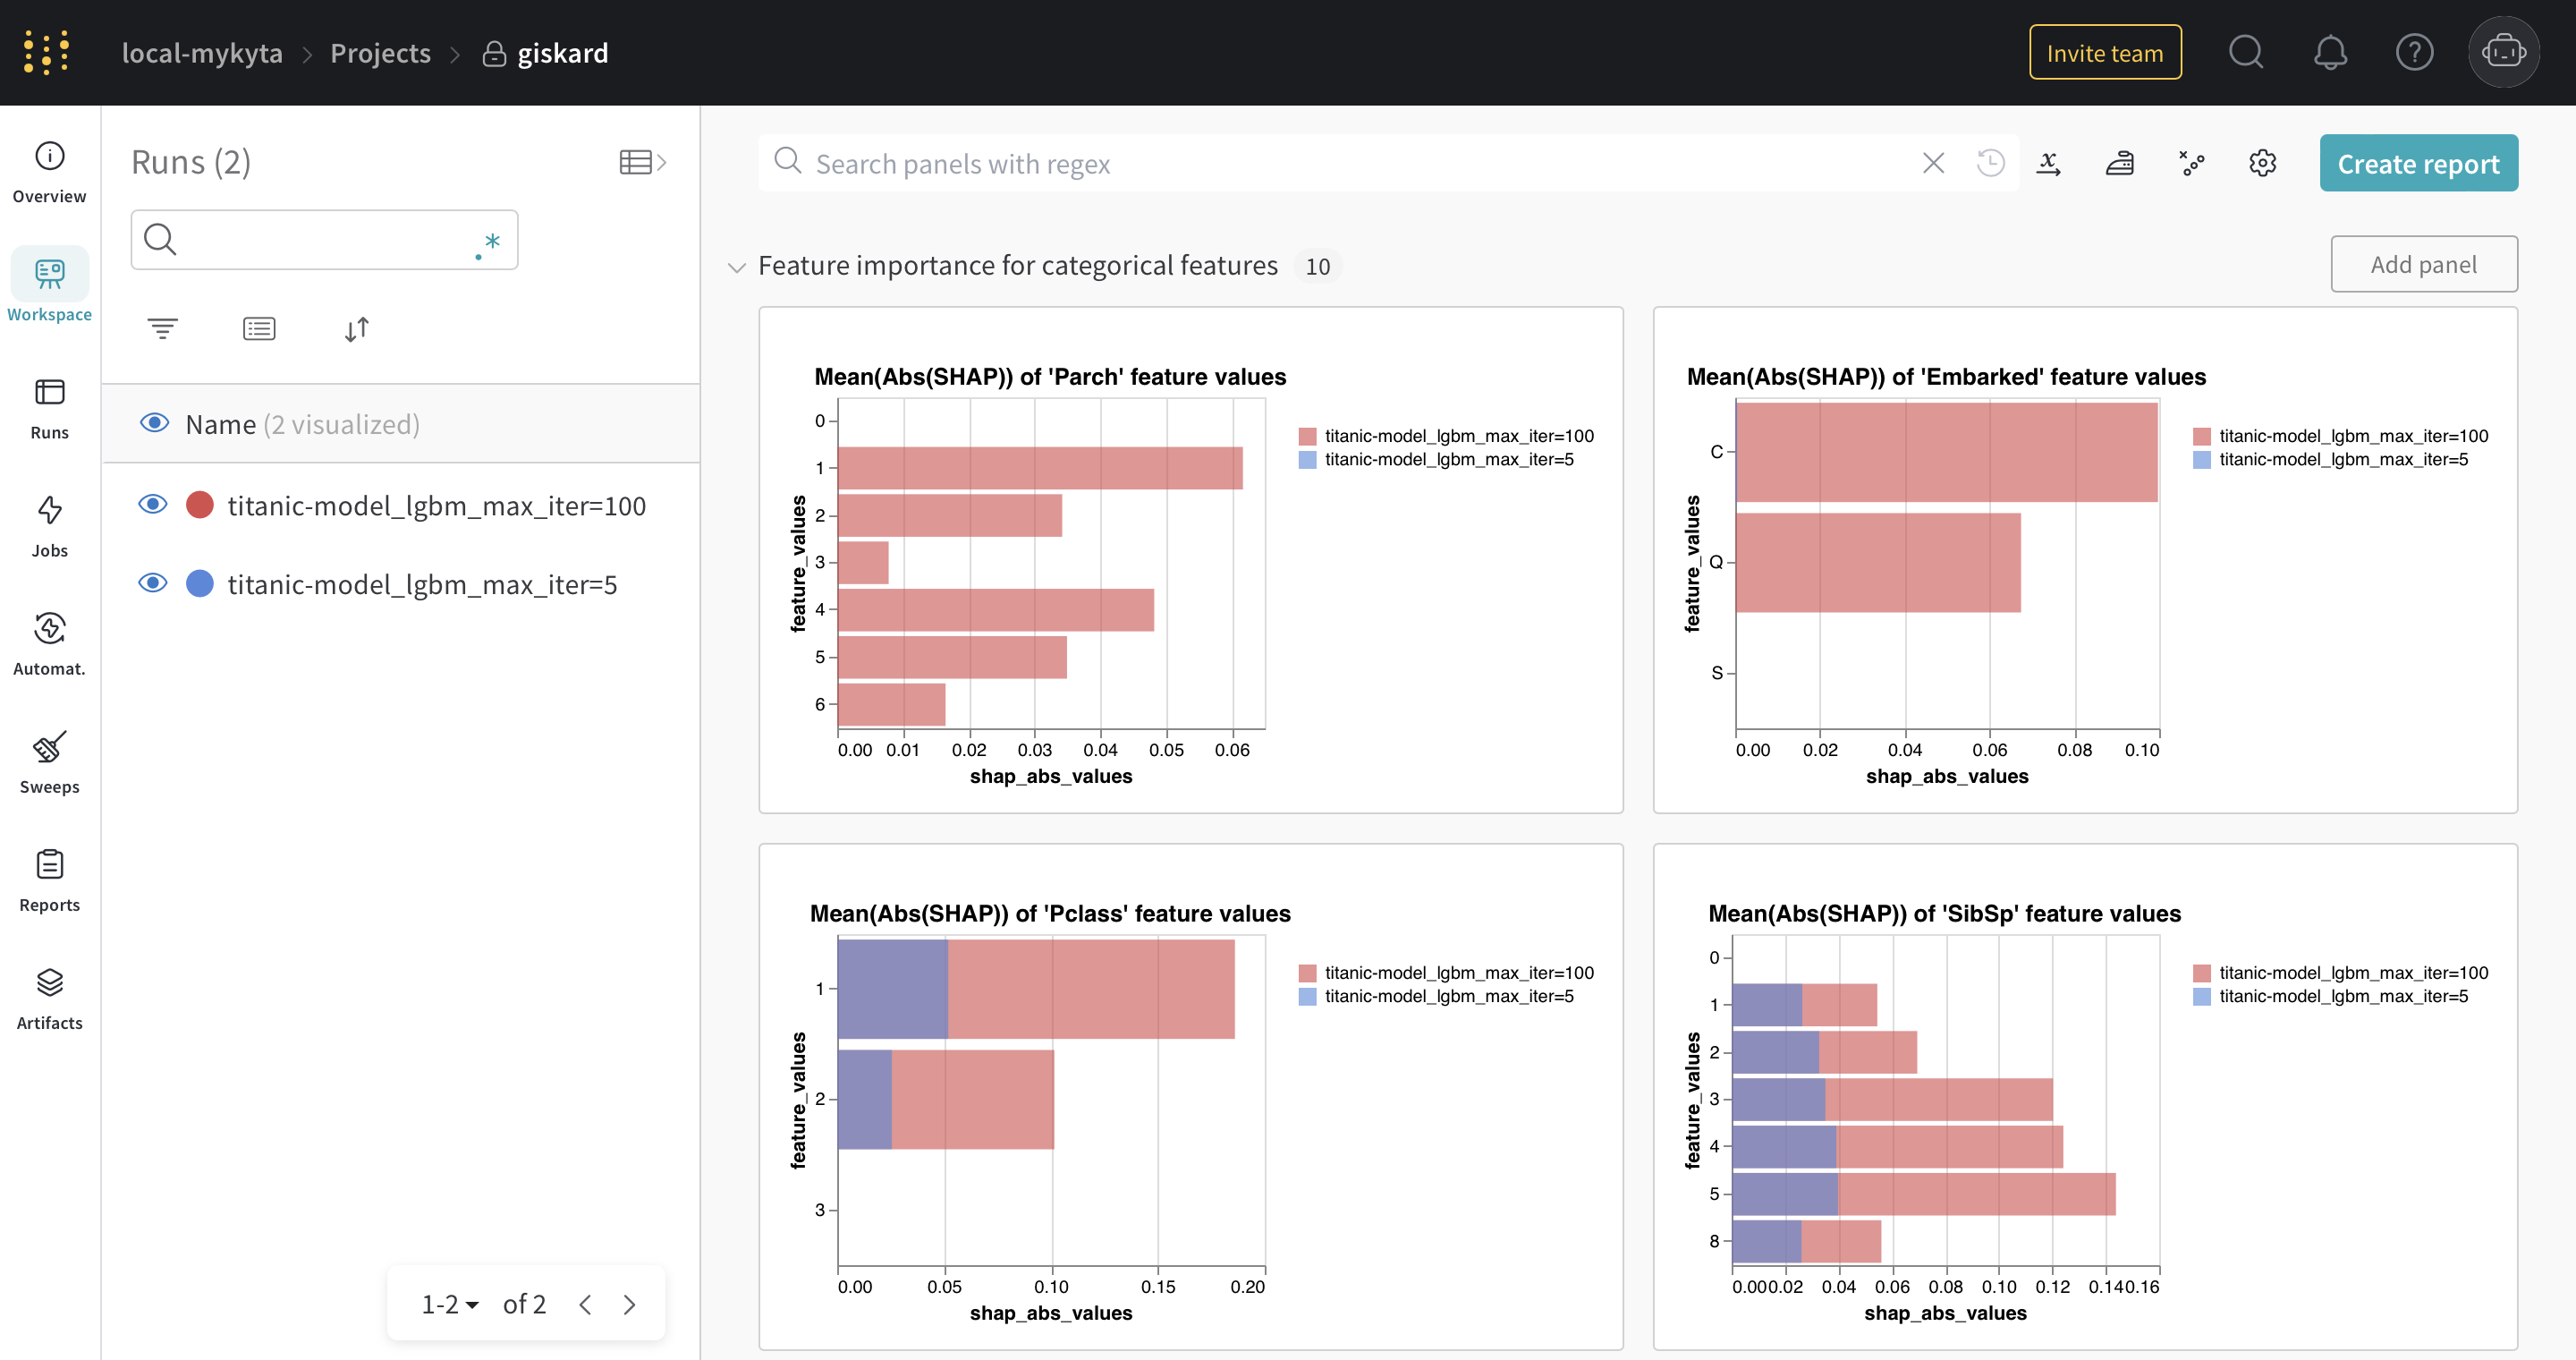Expand the runs table view
Screen dimensions: 2576x1360
(x=642, y=162)
